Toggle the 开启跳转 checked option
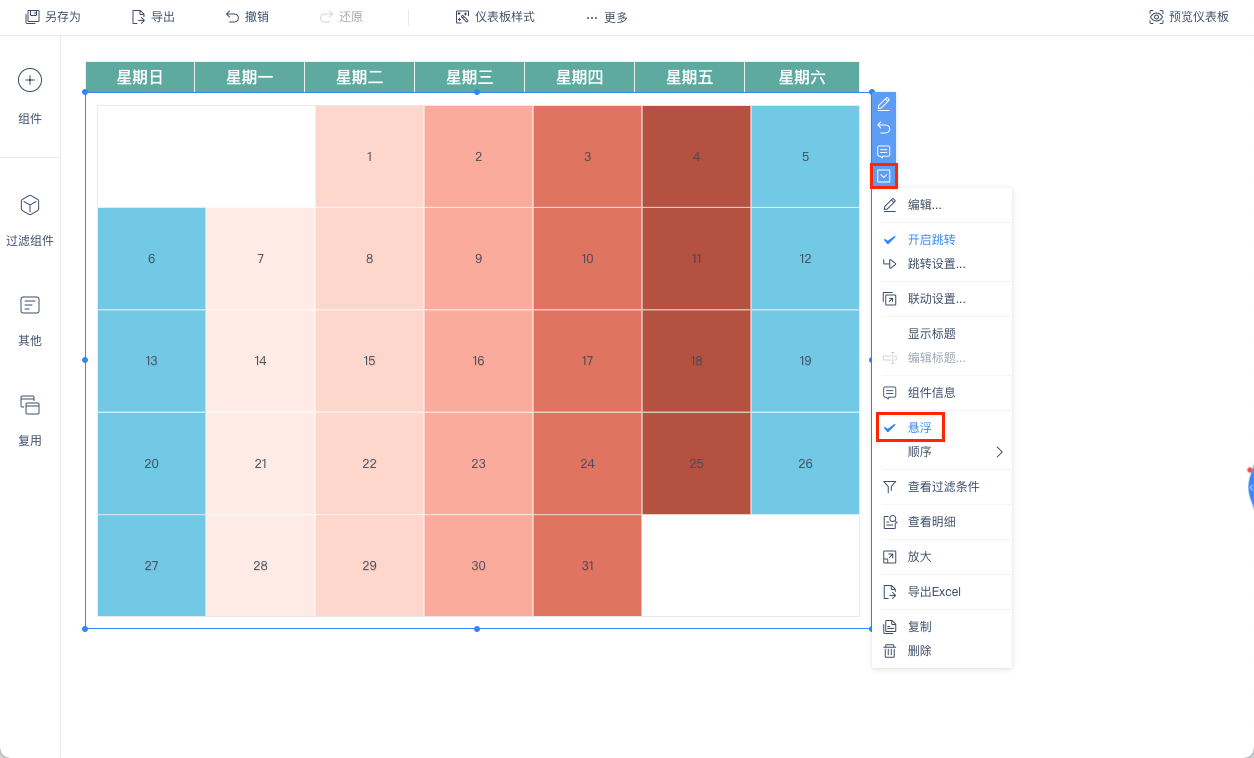The height and width of the screenshot is (758, 1254). pos(931,240)
